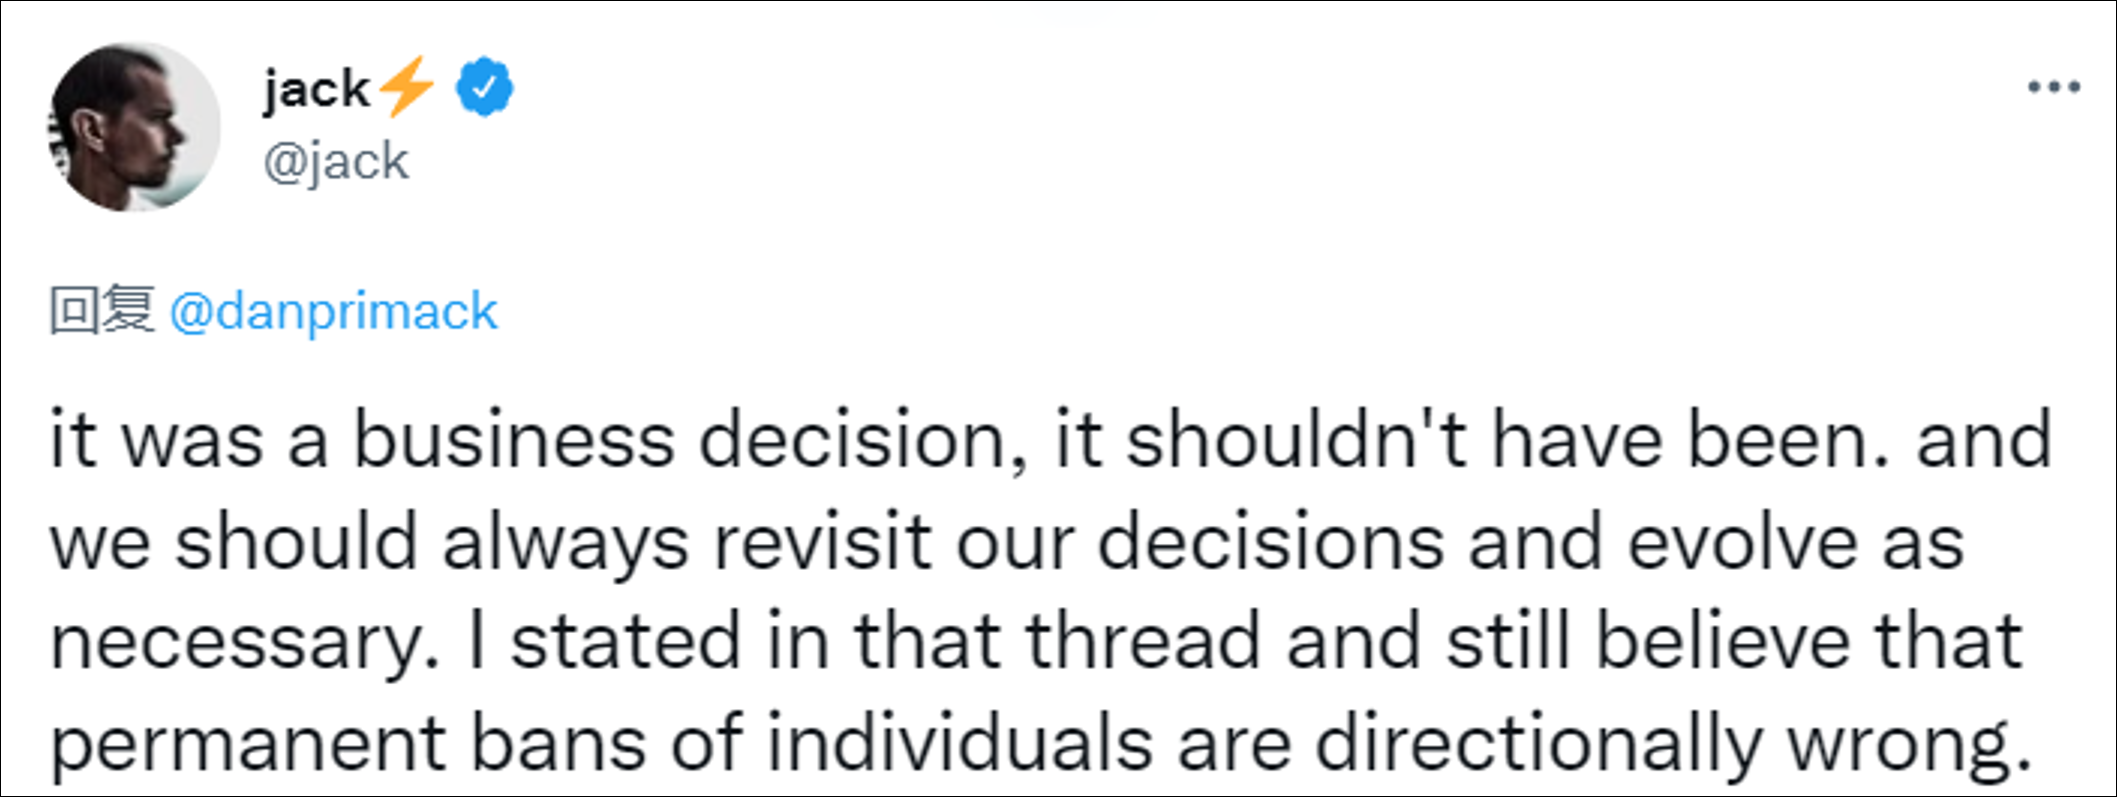Click the word "always" in the tweet

(x=565, y=542)
